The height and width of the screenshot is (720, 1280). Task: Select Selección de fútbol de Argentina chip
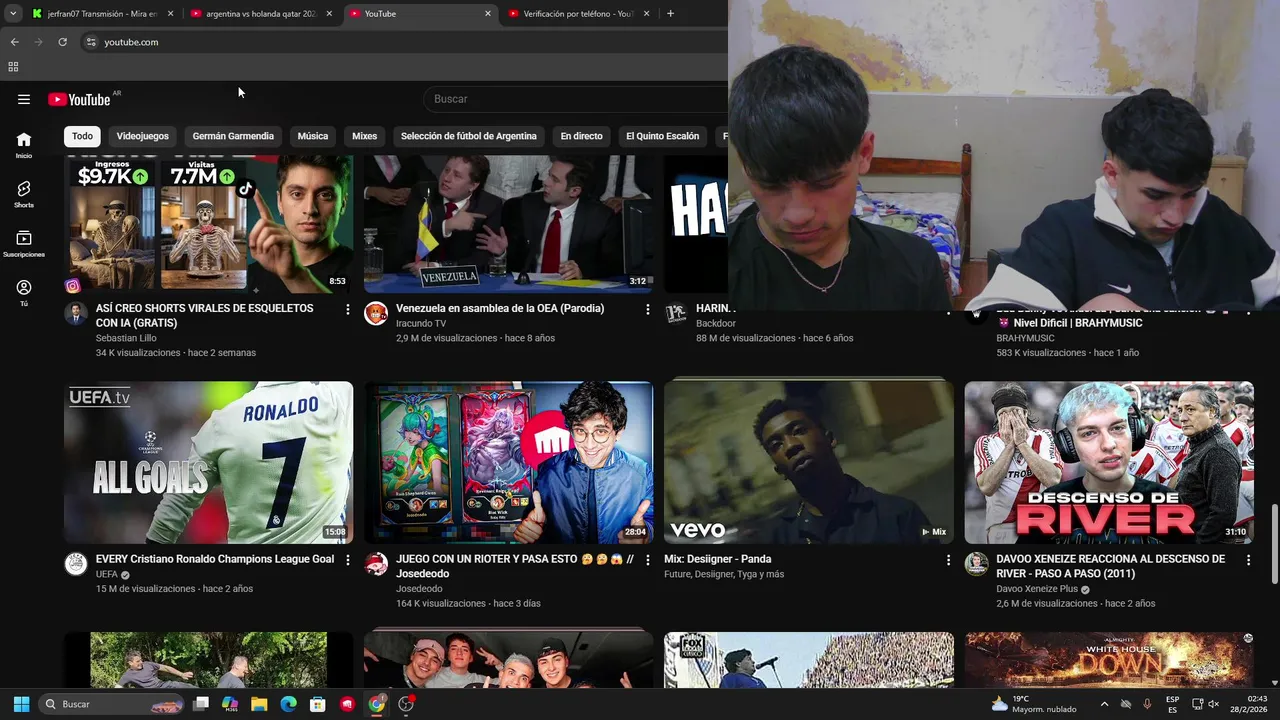[x=469, y=136]
